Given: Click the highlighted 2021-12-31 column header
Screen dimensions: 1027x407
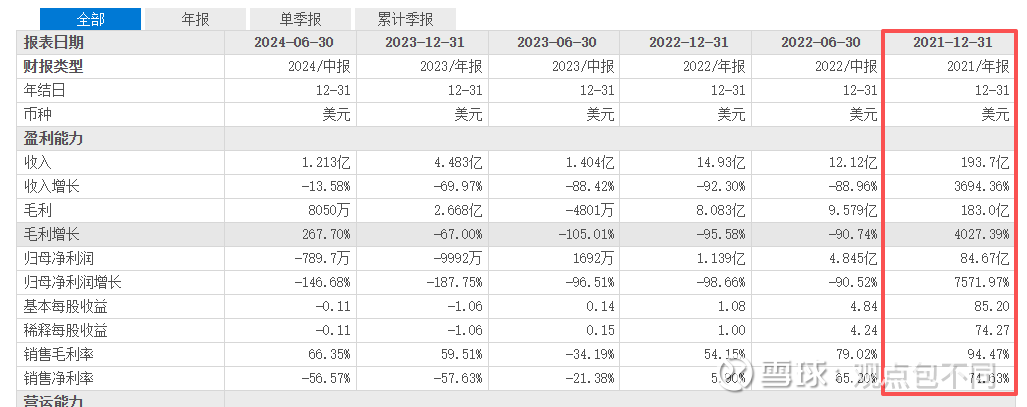Looking at the screenshot, I should pyautogui.click(x=950, y=43).
